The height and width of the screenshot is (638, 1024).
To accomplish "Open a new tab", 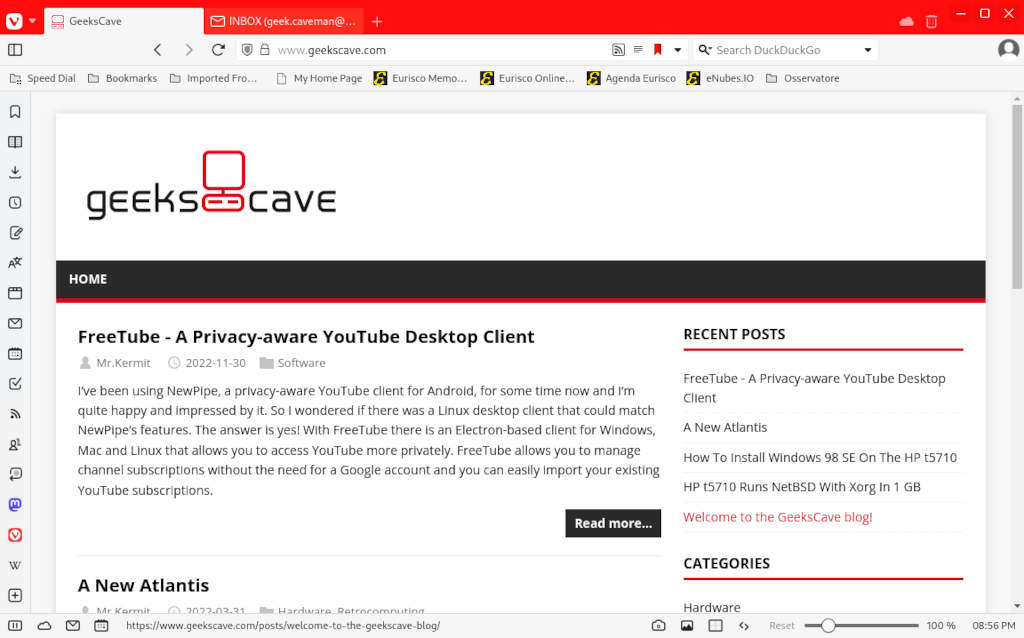I will (x=377, y=22).
